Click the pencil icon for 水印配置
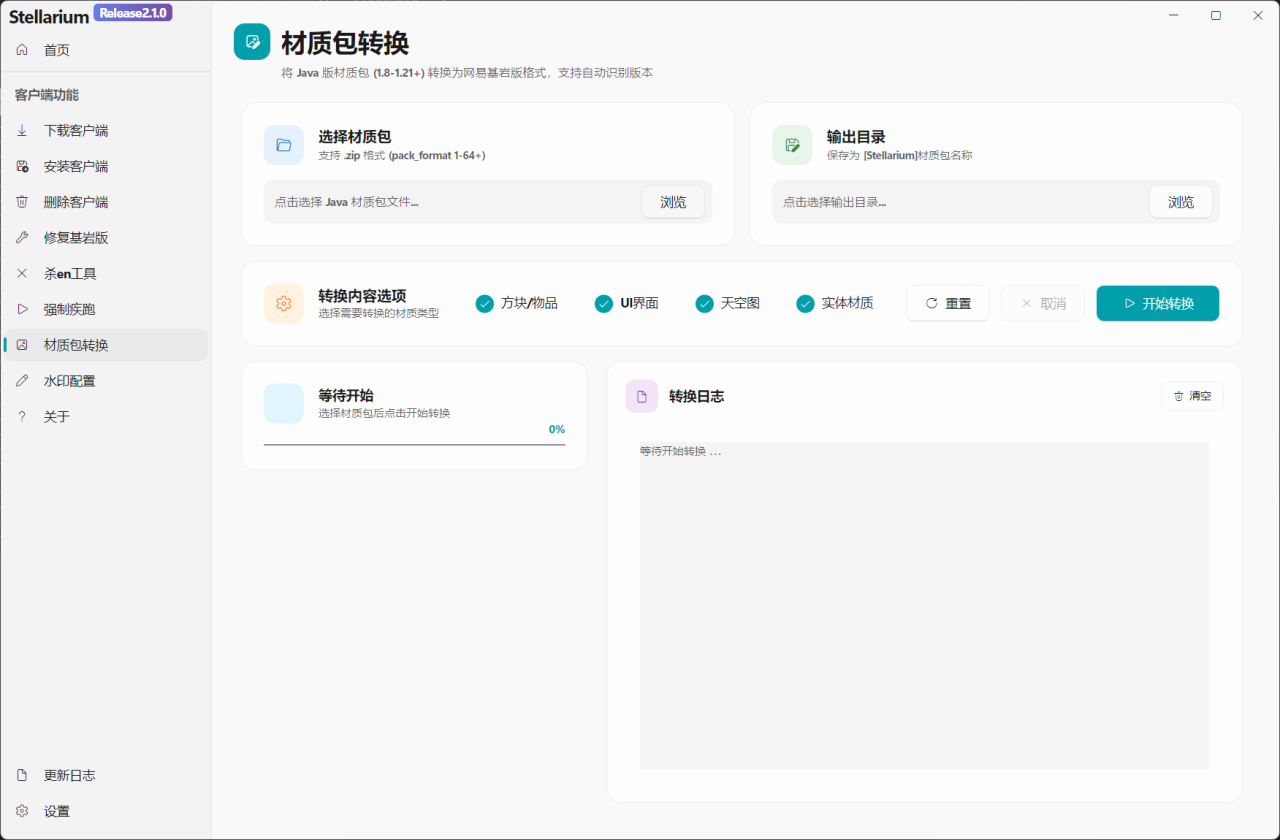1280x840 pixels. pos(22,381)
